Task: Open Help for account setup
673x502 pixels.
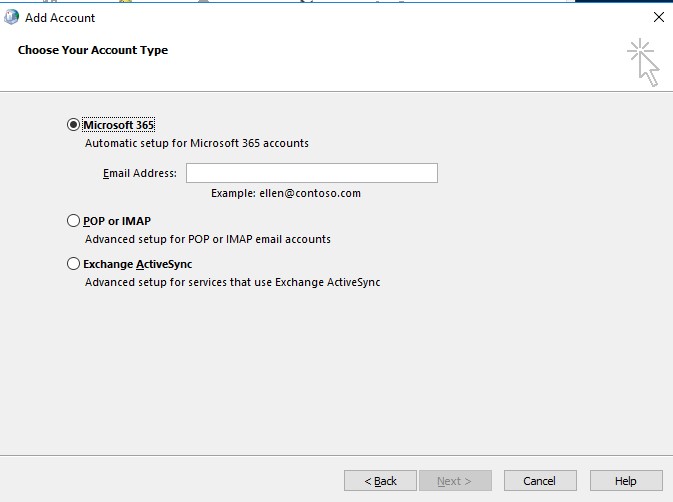Action: [x=626, y=481]
